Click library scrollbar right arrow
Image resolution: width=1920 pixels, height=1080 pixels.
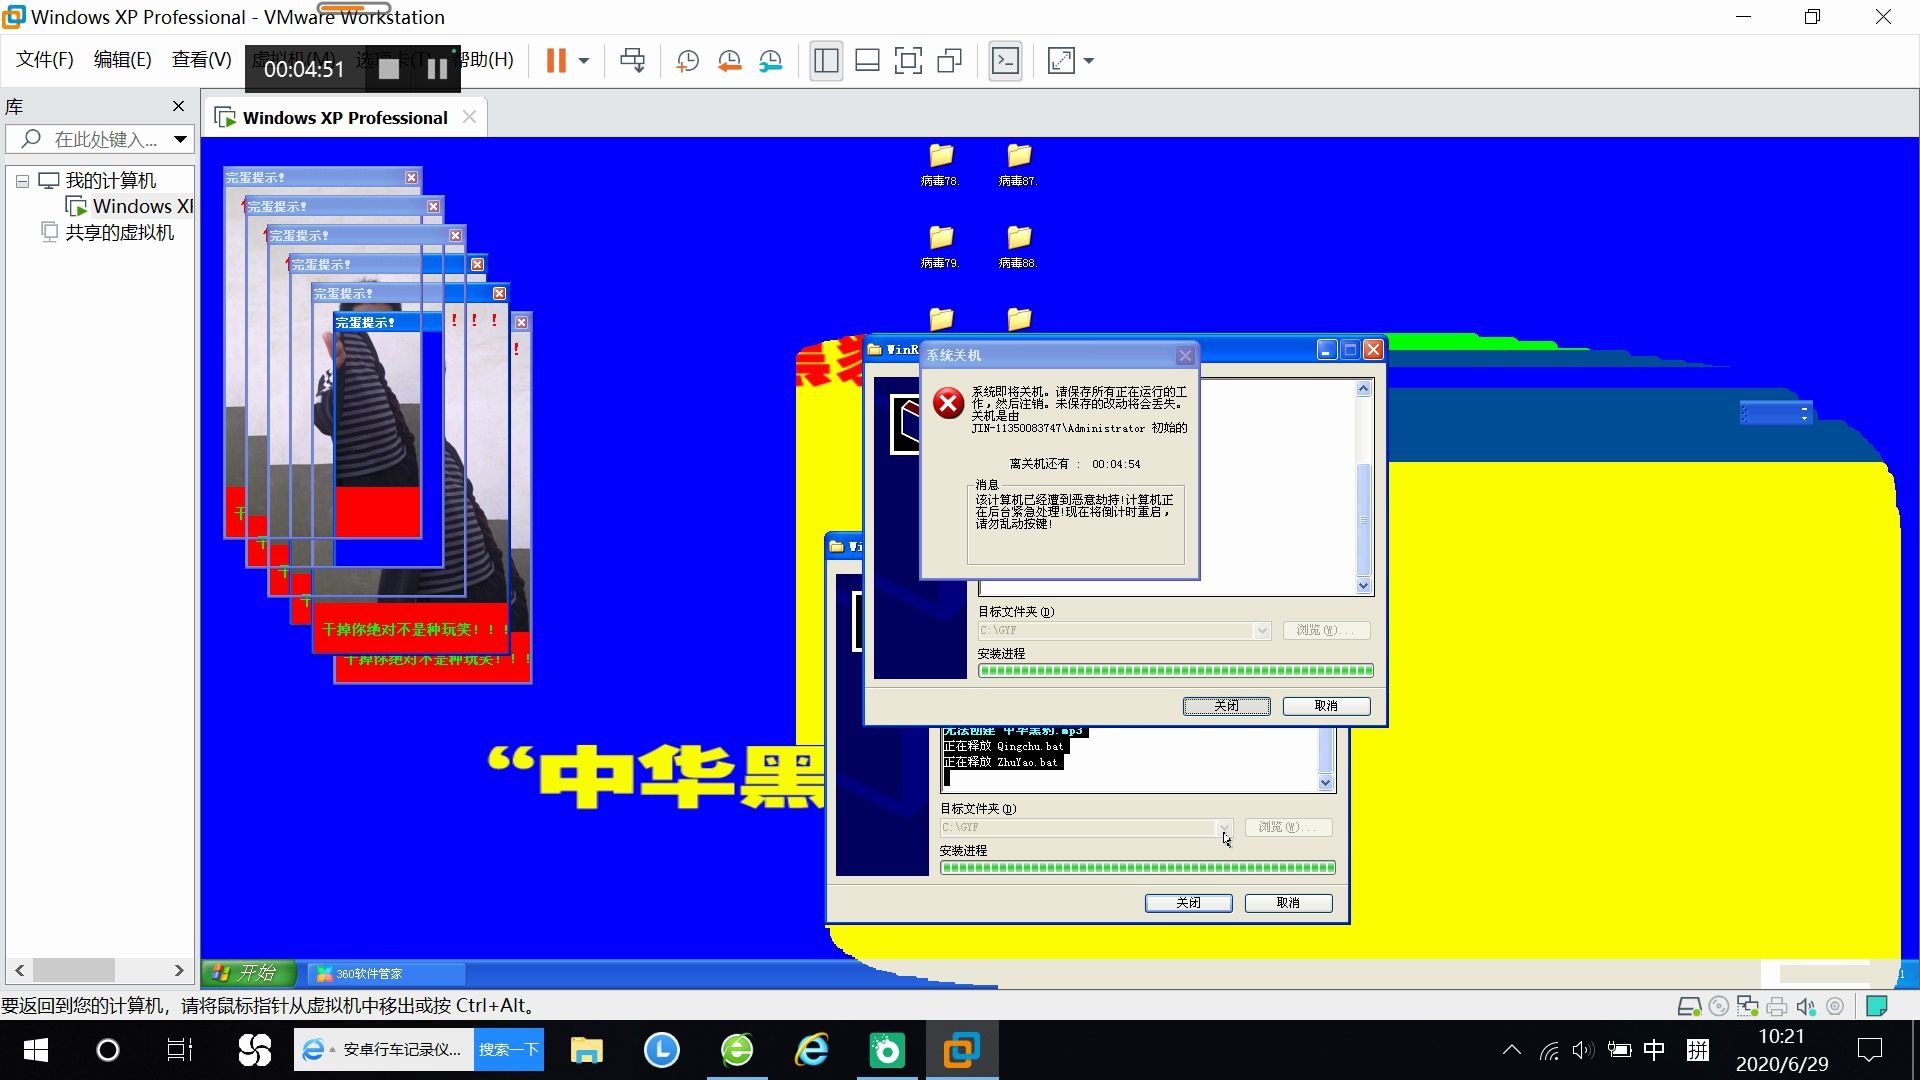(179, 970)
